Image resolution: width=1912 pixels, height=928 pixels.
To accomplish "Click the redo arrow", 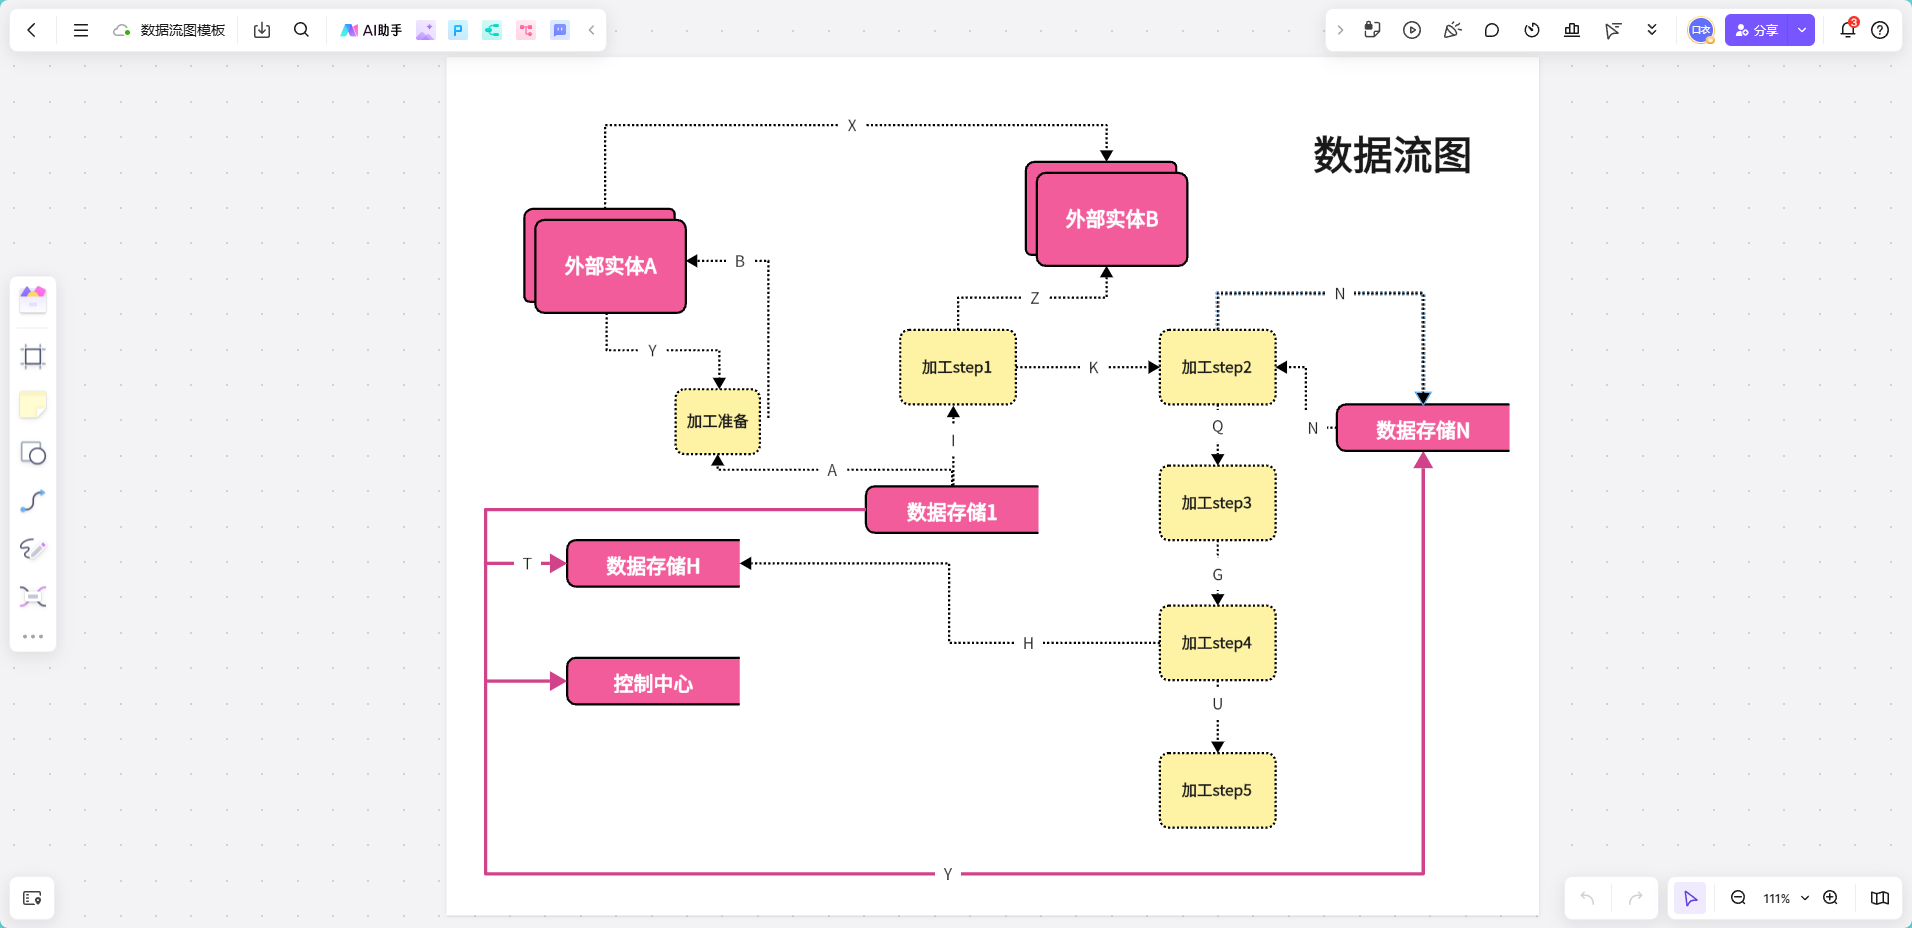I will click(x=1635, y=898).
